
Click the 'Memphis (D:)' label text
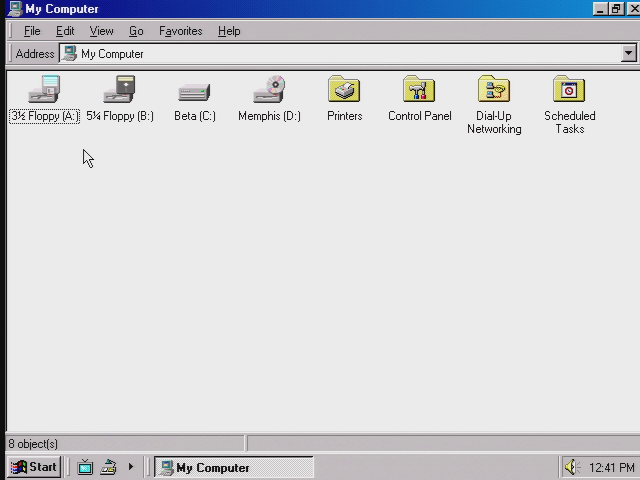[269, 116]
